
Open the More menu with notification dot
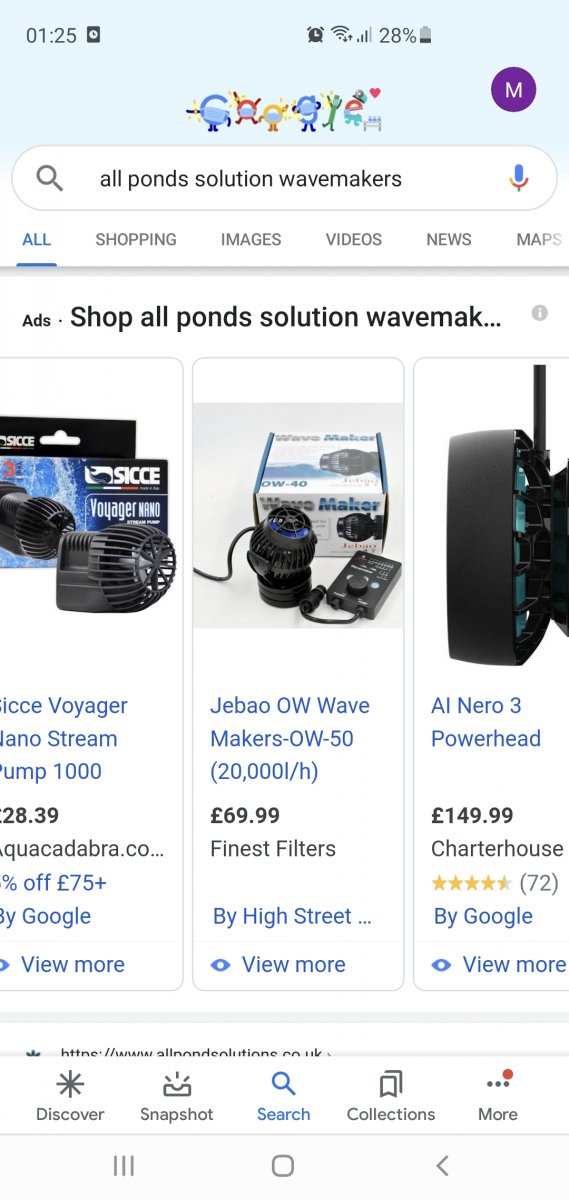[498, 1097]
